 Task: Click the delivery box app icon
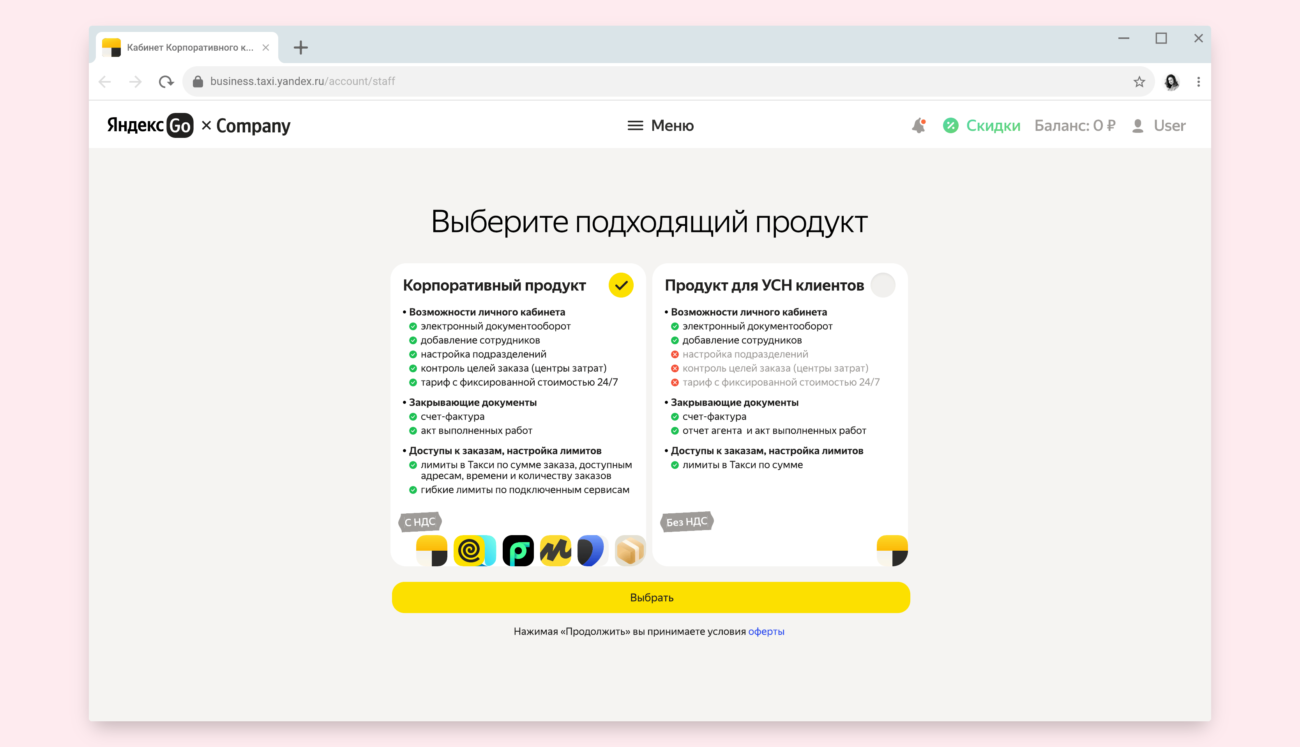coord(630,550)
